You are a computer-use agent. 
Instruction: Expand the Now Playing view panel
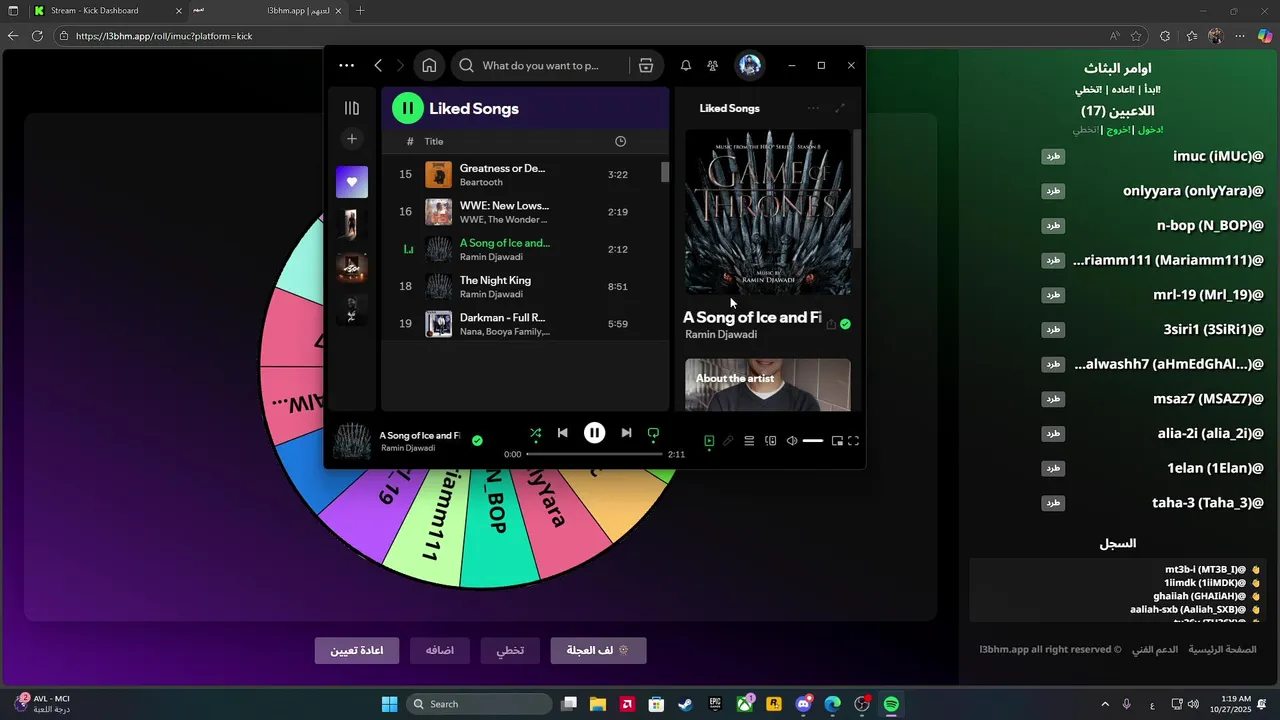pos(840,108)
